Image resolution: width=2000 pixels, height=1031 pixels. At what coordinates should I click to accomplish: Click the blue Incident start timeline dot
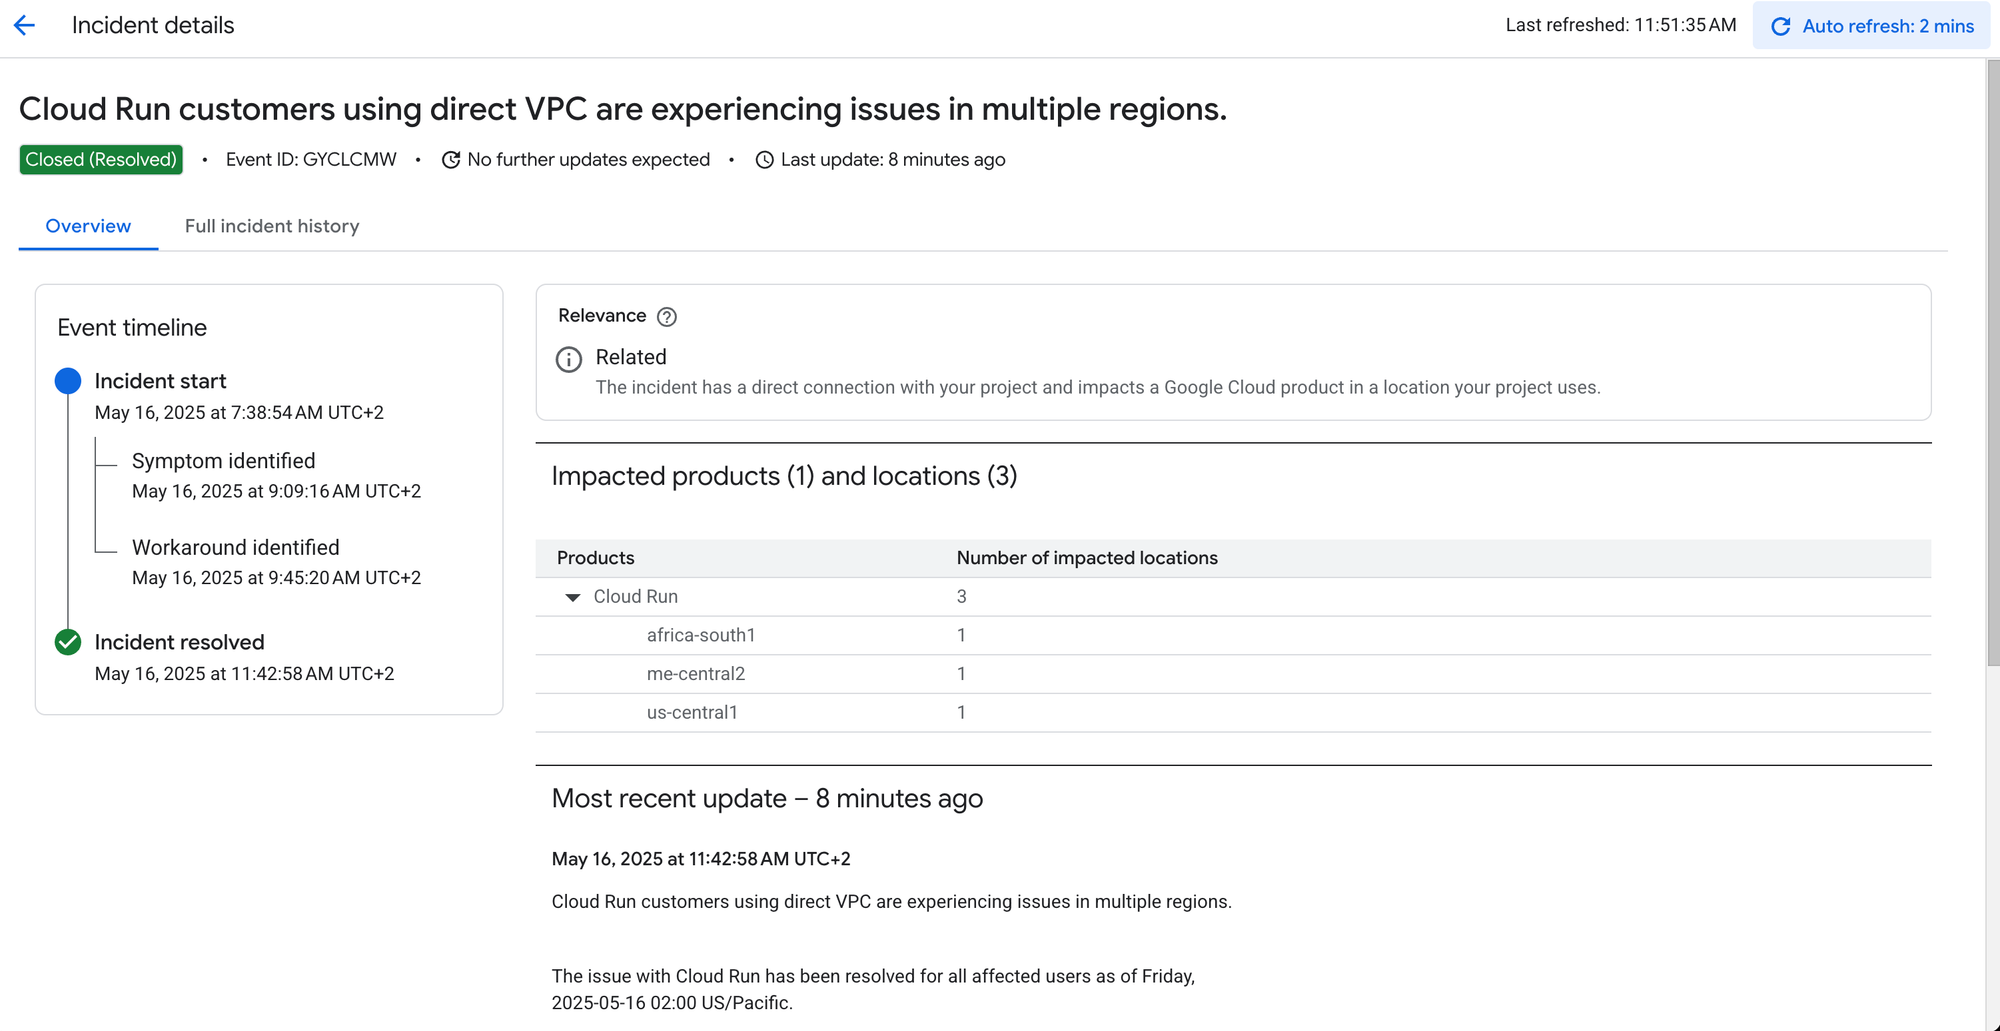[x=68, y=381]
